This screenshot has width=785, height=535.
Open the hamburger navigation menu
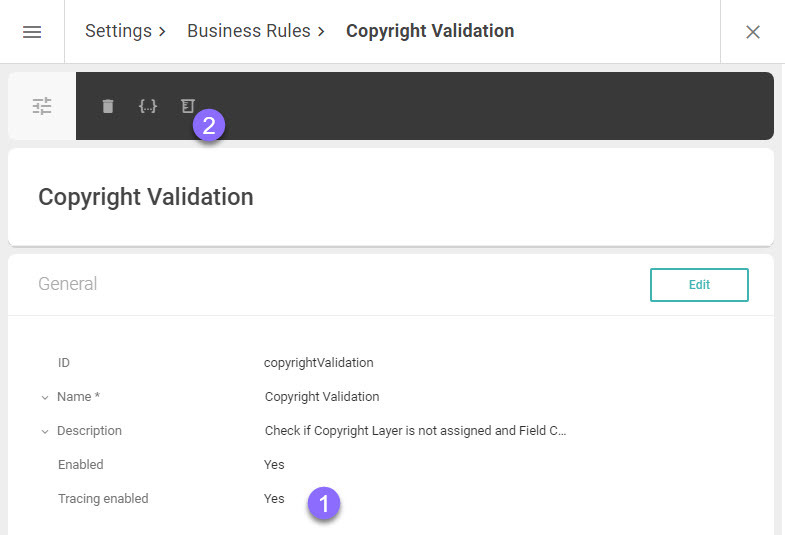(x=32, y=32)
